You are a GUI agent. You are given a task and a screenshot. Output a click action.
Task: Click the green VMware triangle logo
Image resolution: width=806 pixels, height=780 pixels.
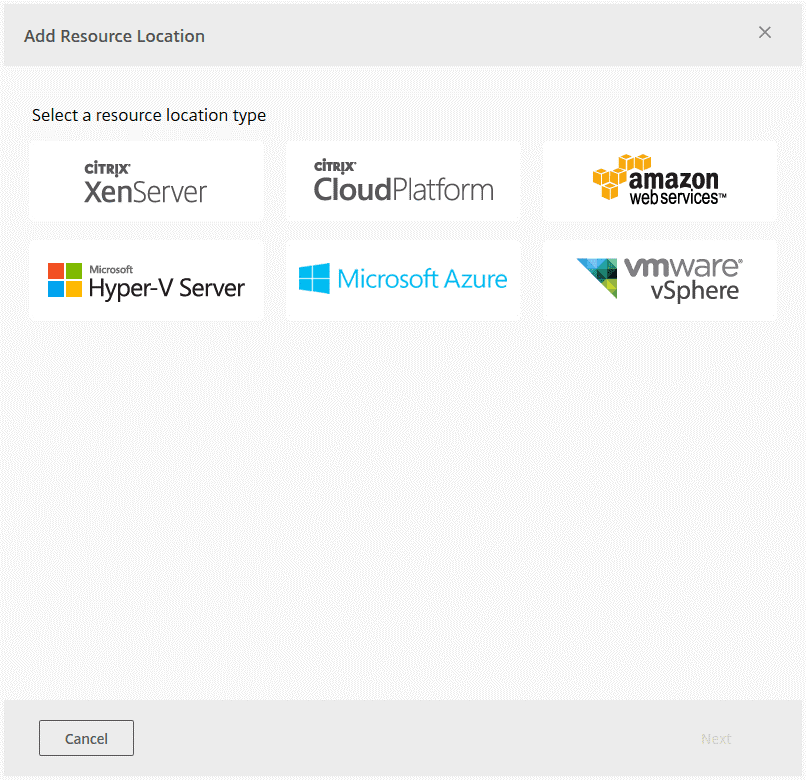(x=598, y=278)
